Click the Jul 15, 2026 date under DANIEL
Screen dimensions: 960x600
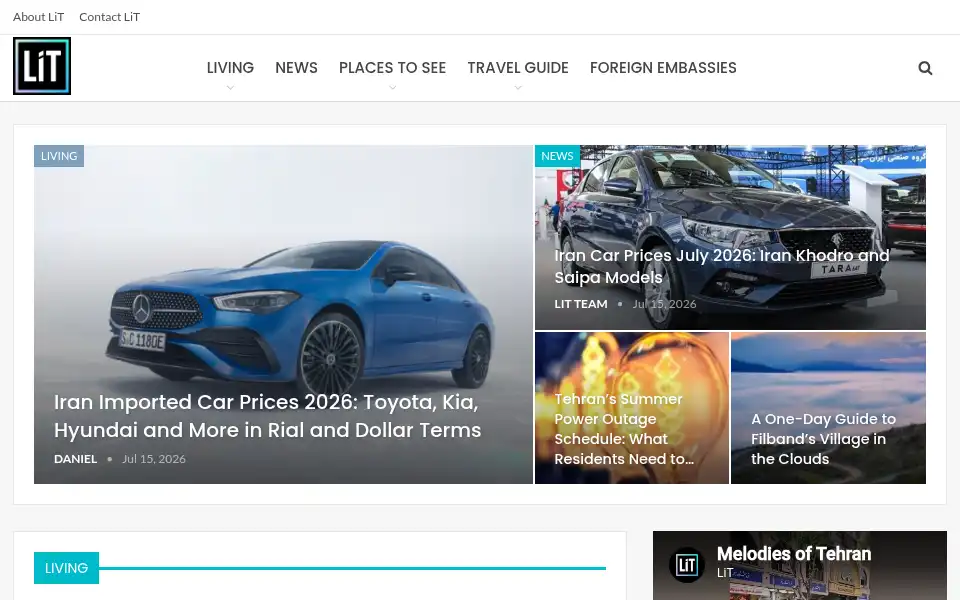154,459
